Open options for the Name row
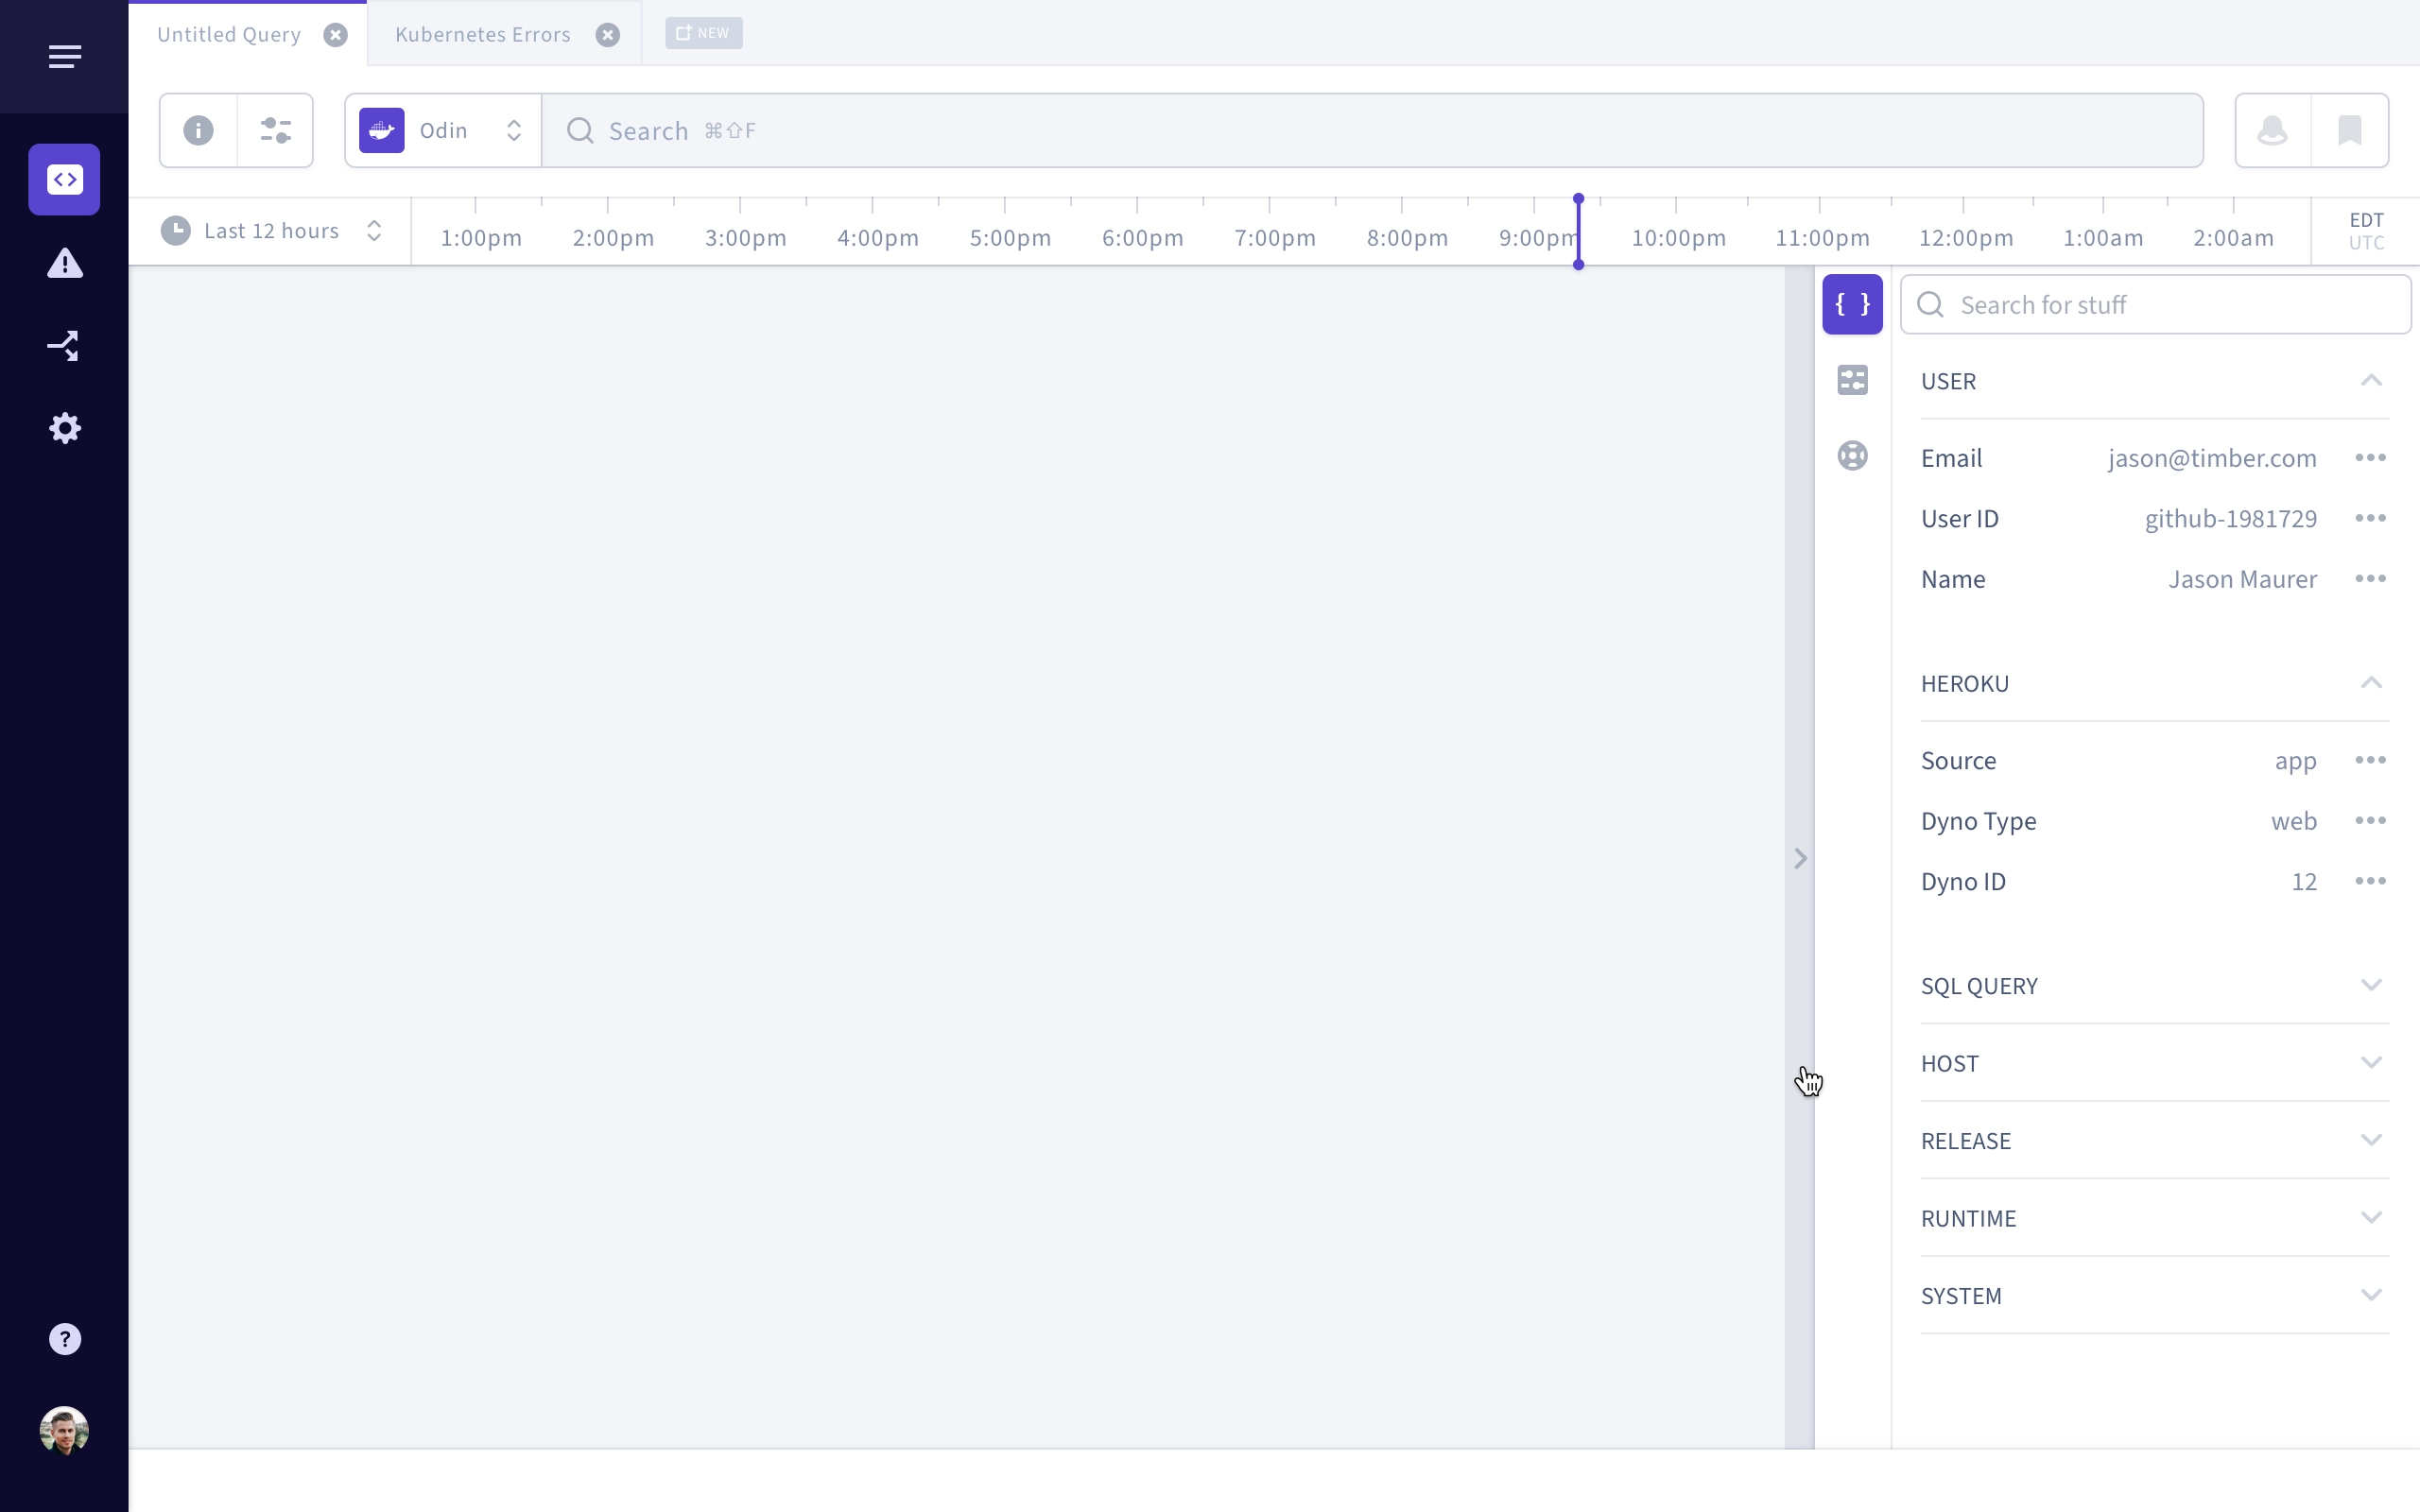Screen dimensions: 2420x1512 tap(2370, 579)
